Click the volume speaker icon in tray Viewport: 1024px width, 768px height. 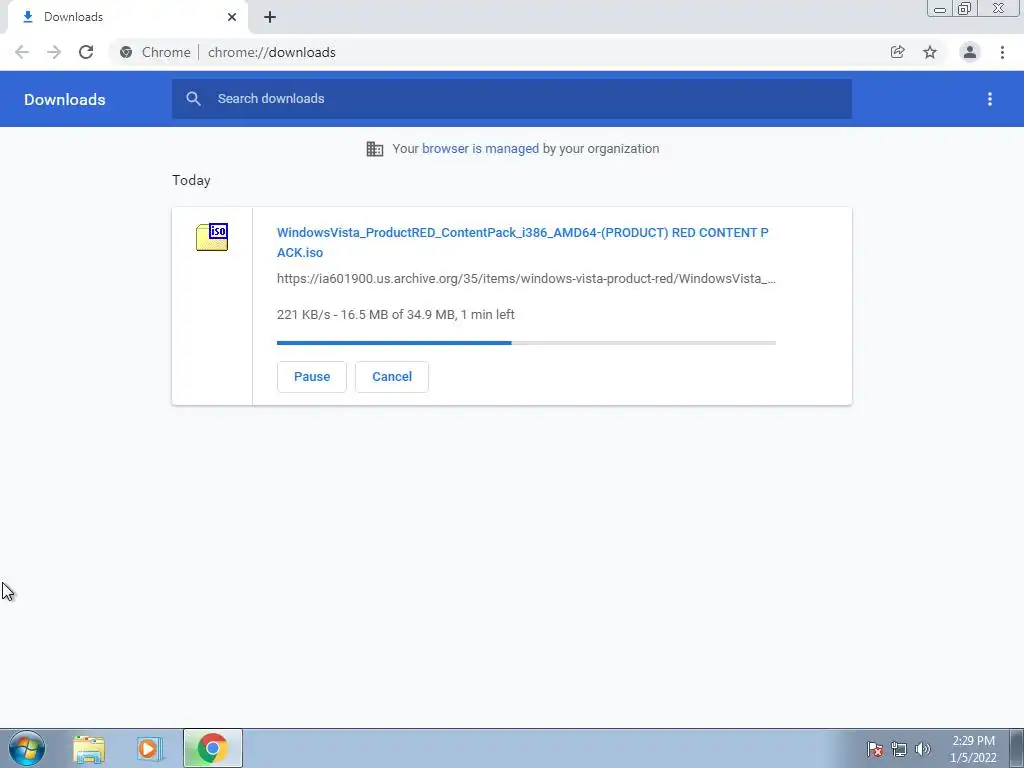click(x=923, y=749)
